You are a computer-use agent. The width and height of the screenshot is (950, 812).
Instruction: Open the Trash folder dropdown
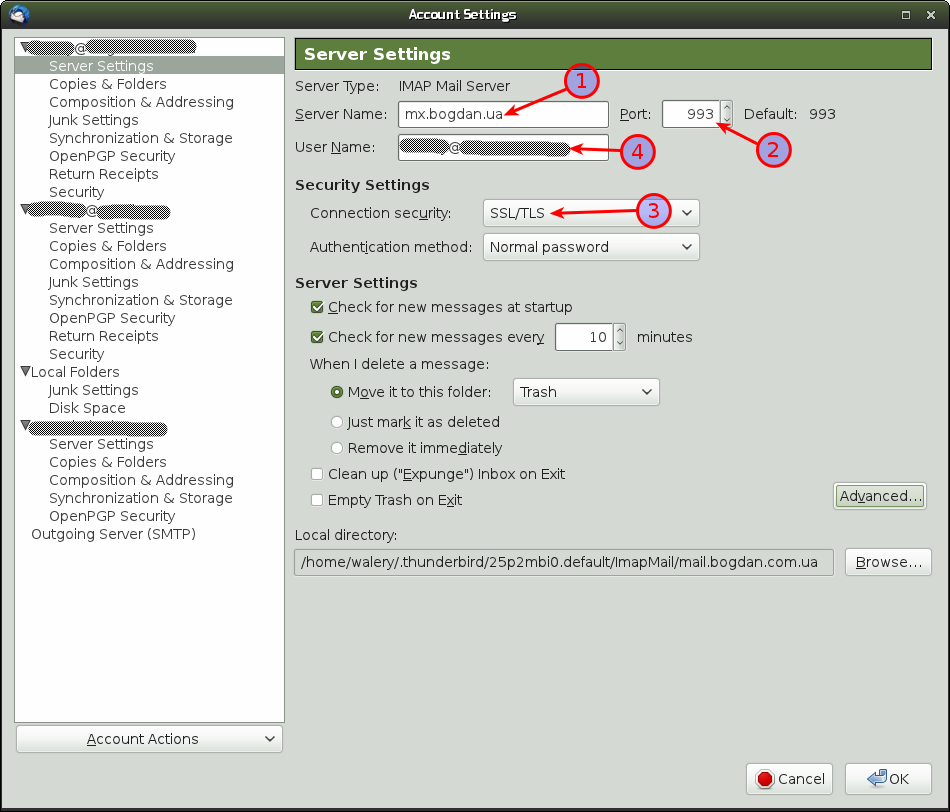(x=586, y=392)
